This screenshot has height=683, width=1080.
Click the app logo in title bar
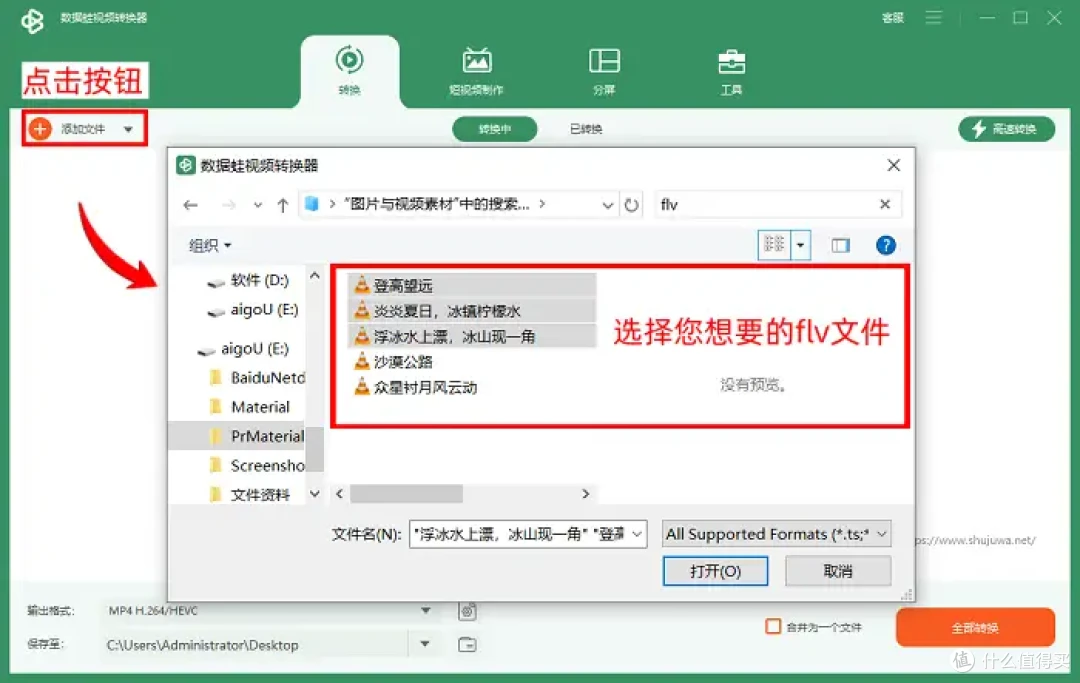coord(32,21)
